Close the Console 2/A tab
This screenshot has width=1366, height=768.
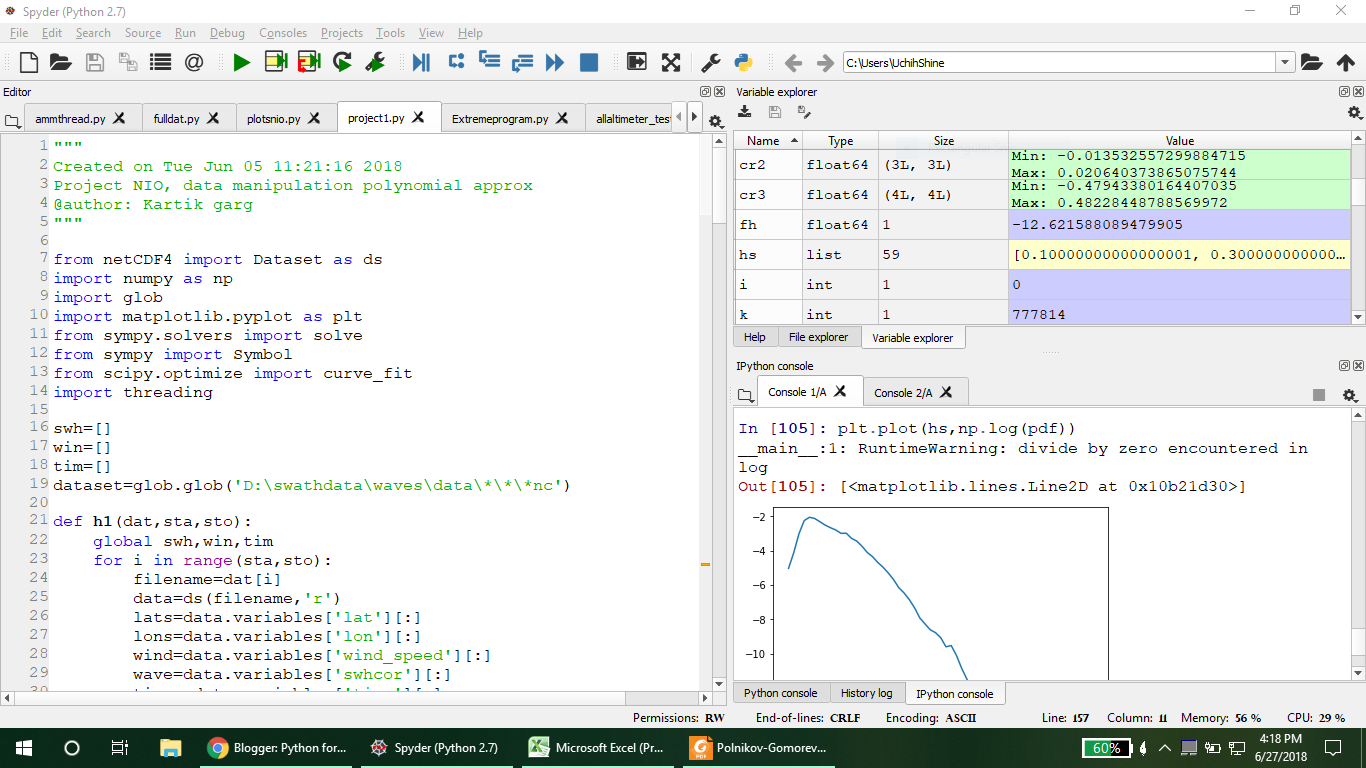pos(946,393)
